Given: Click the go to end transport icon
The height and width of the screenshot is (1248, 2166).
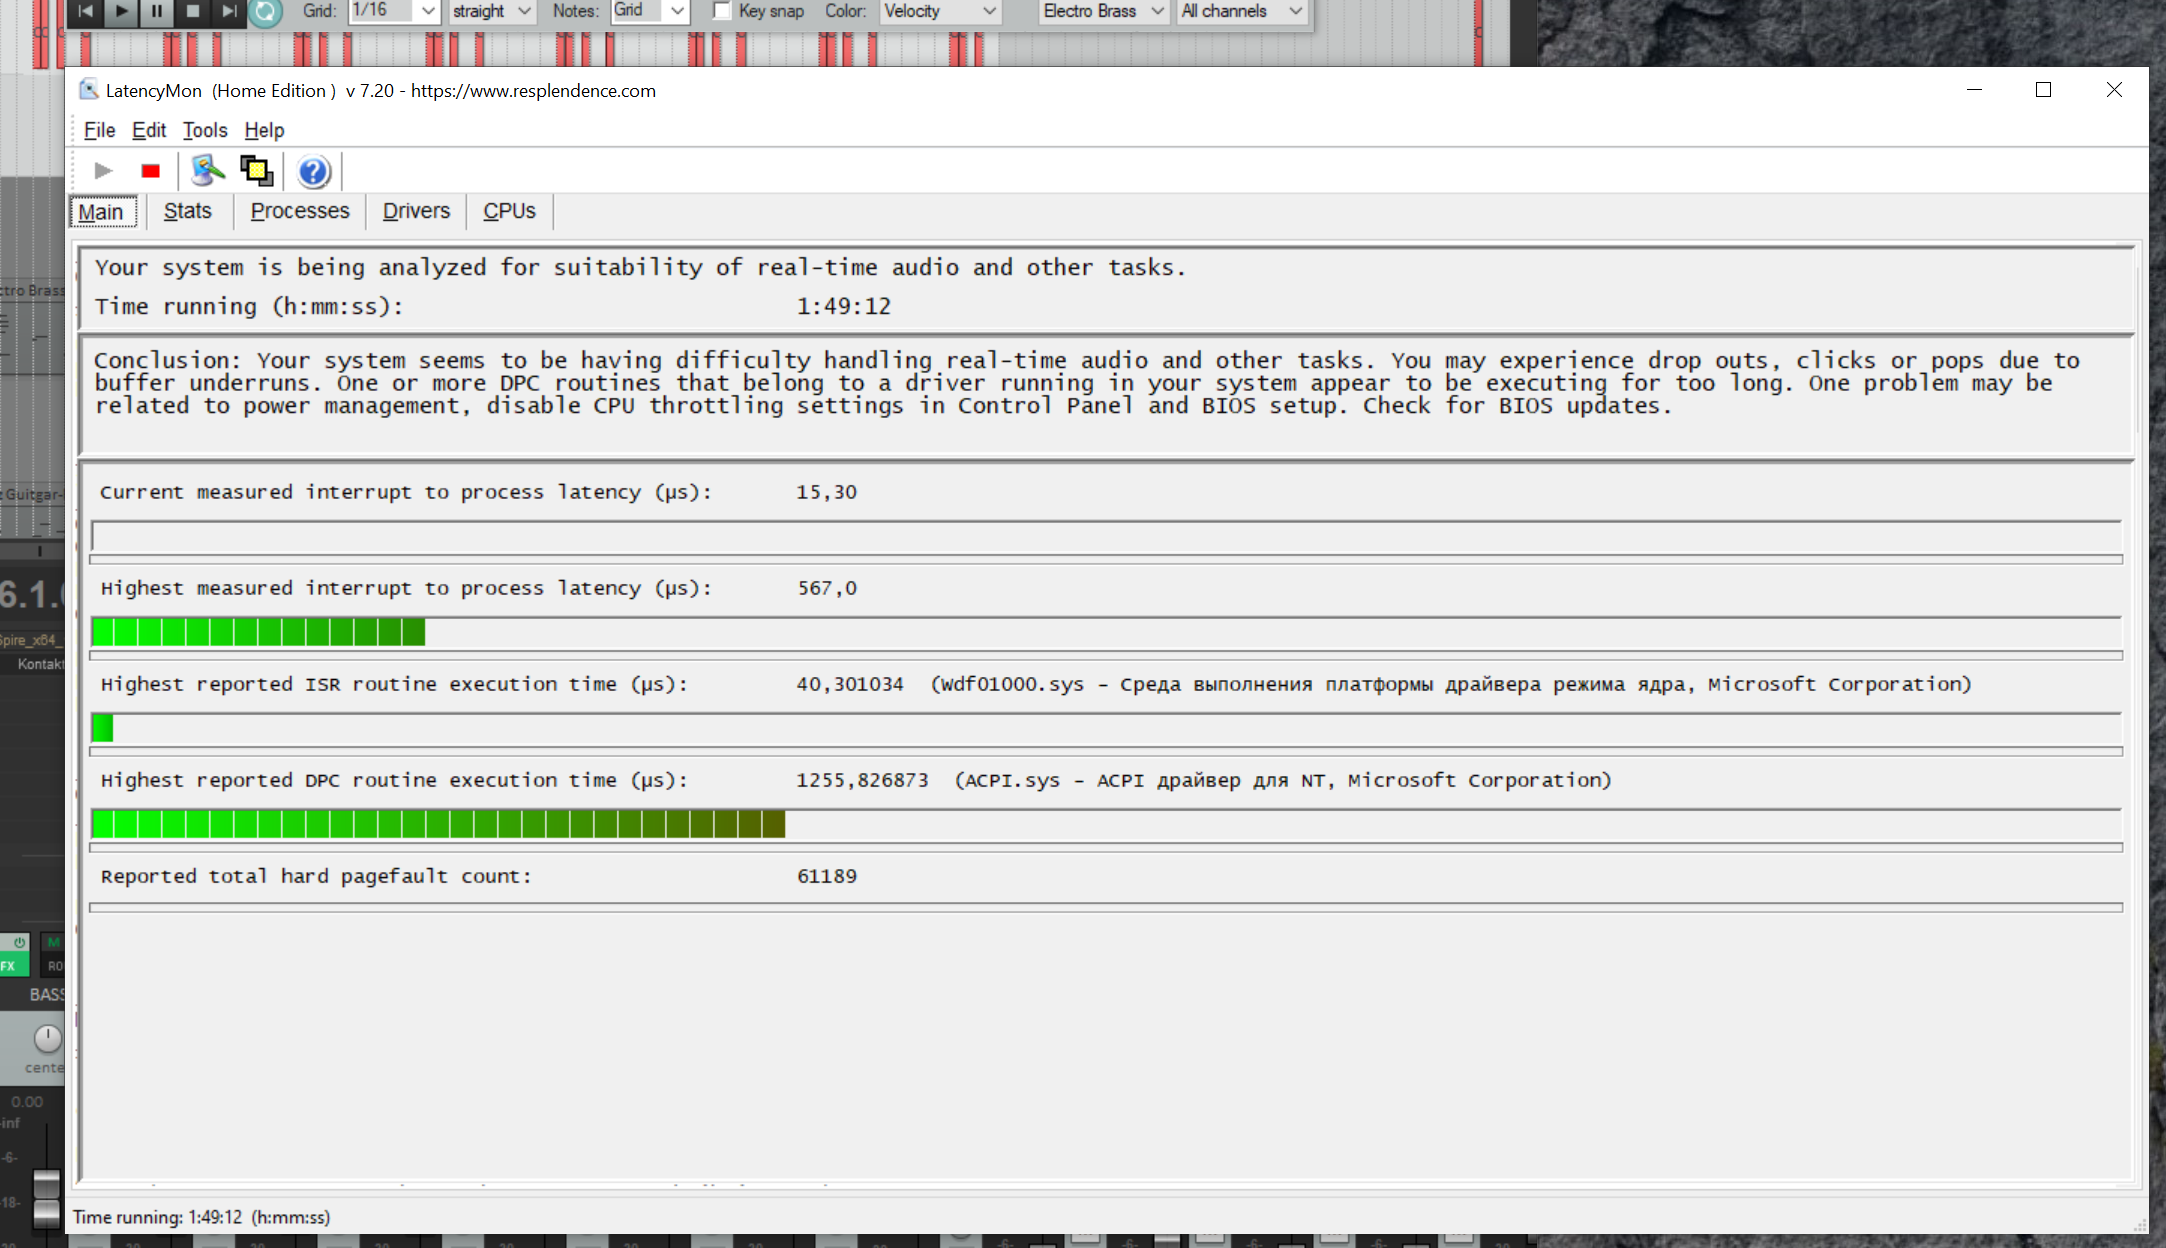Looking at the screenshot, I should [x=229, y=11].
